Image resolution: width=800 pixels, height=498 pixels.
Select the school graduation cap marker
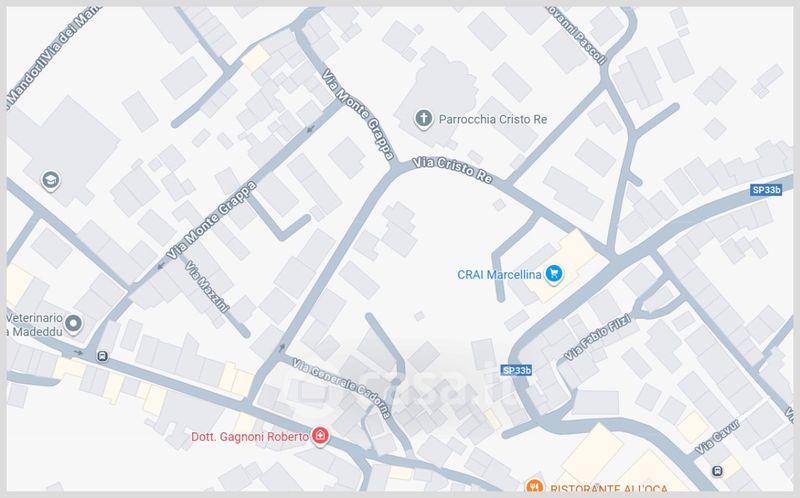point(51,180)
